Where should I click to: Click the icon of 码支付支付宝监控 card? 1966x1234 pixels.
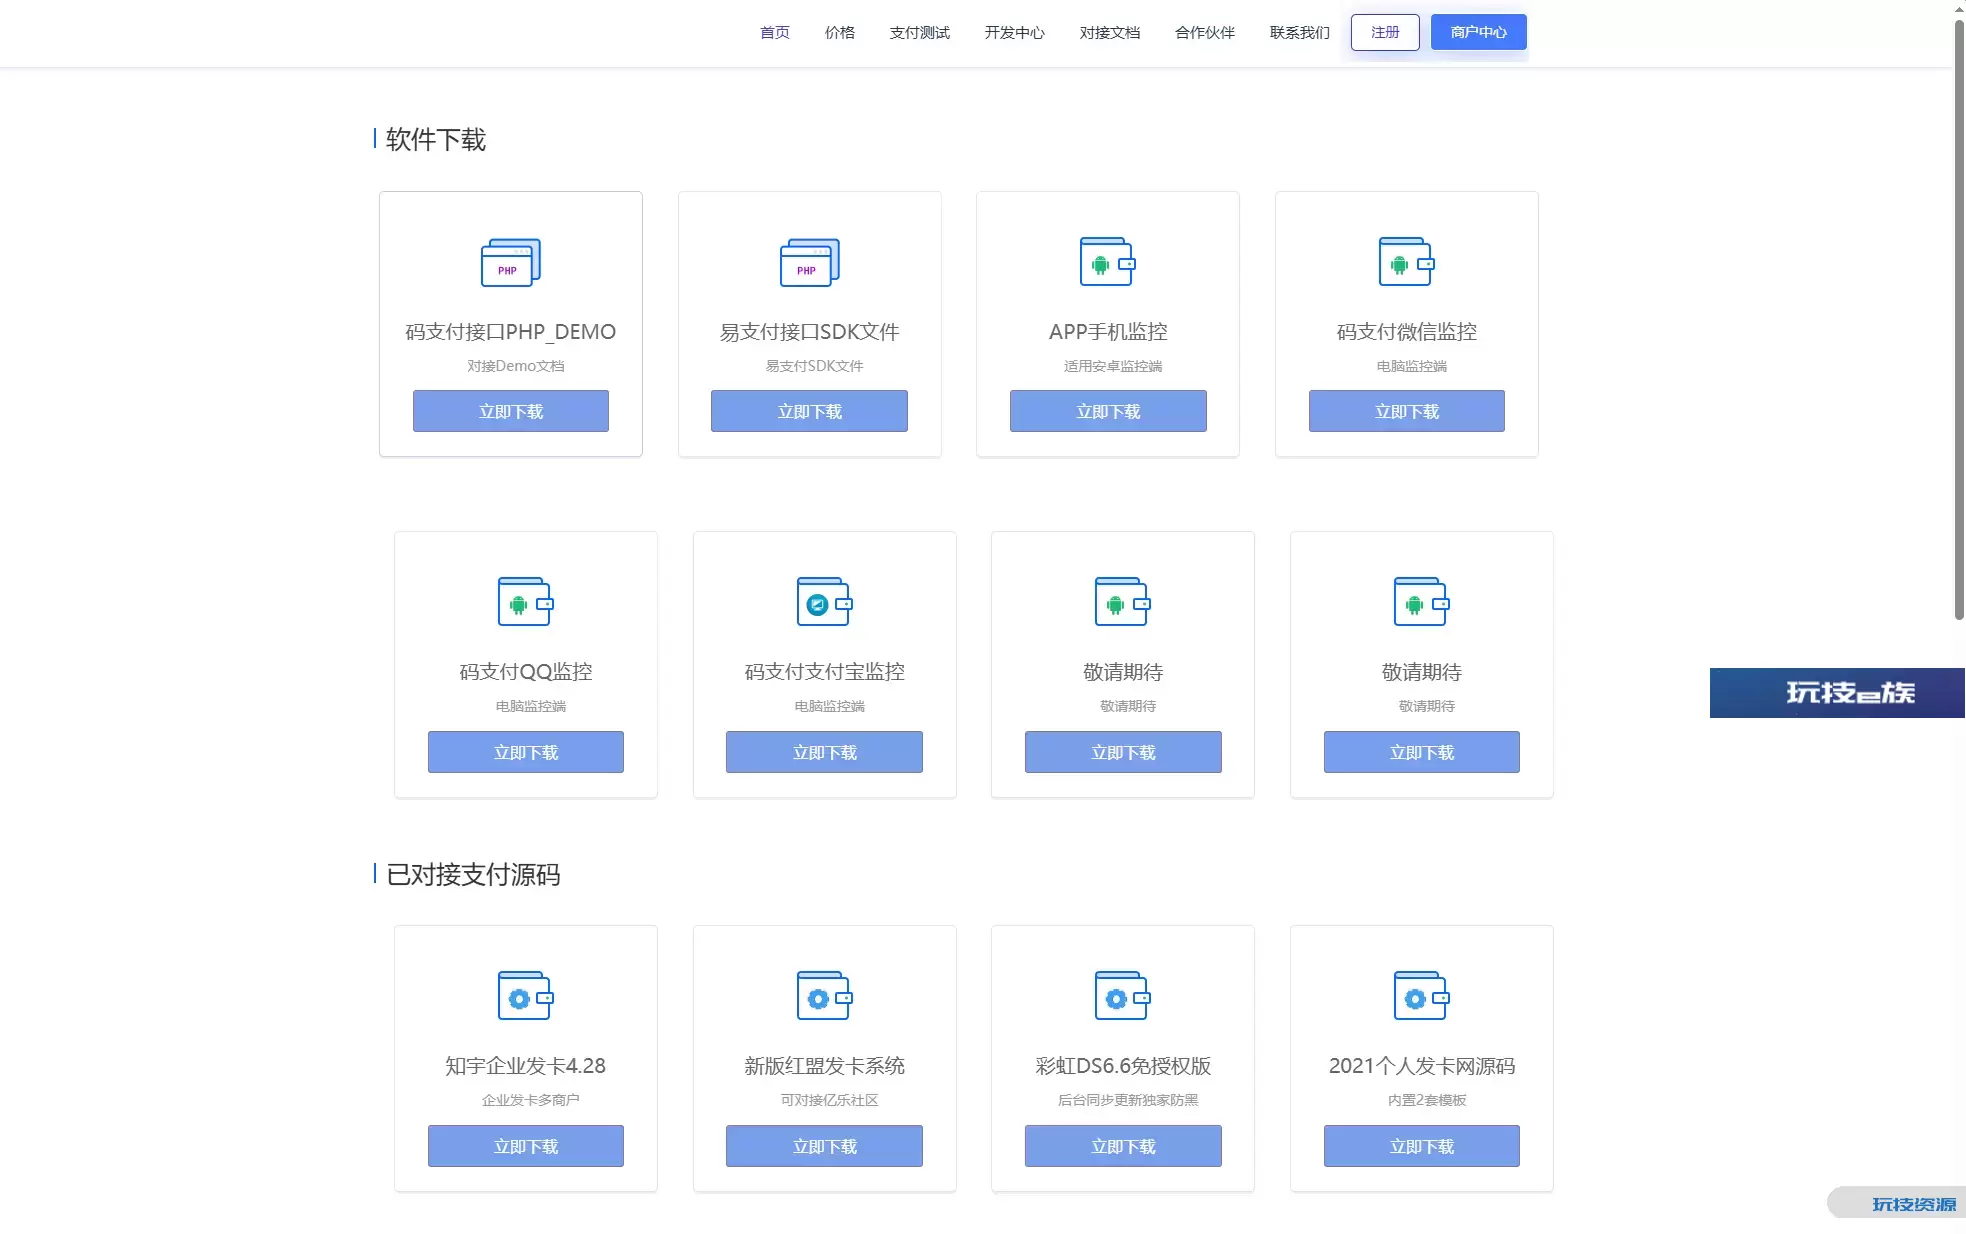824,602
